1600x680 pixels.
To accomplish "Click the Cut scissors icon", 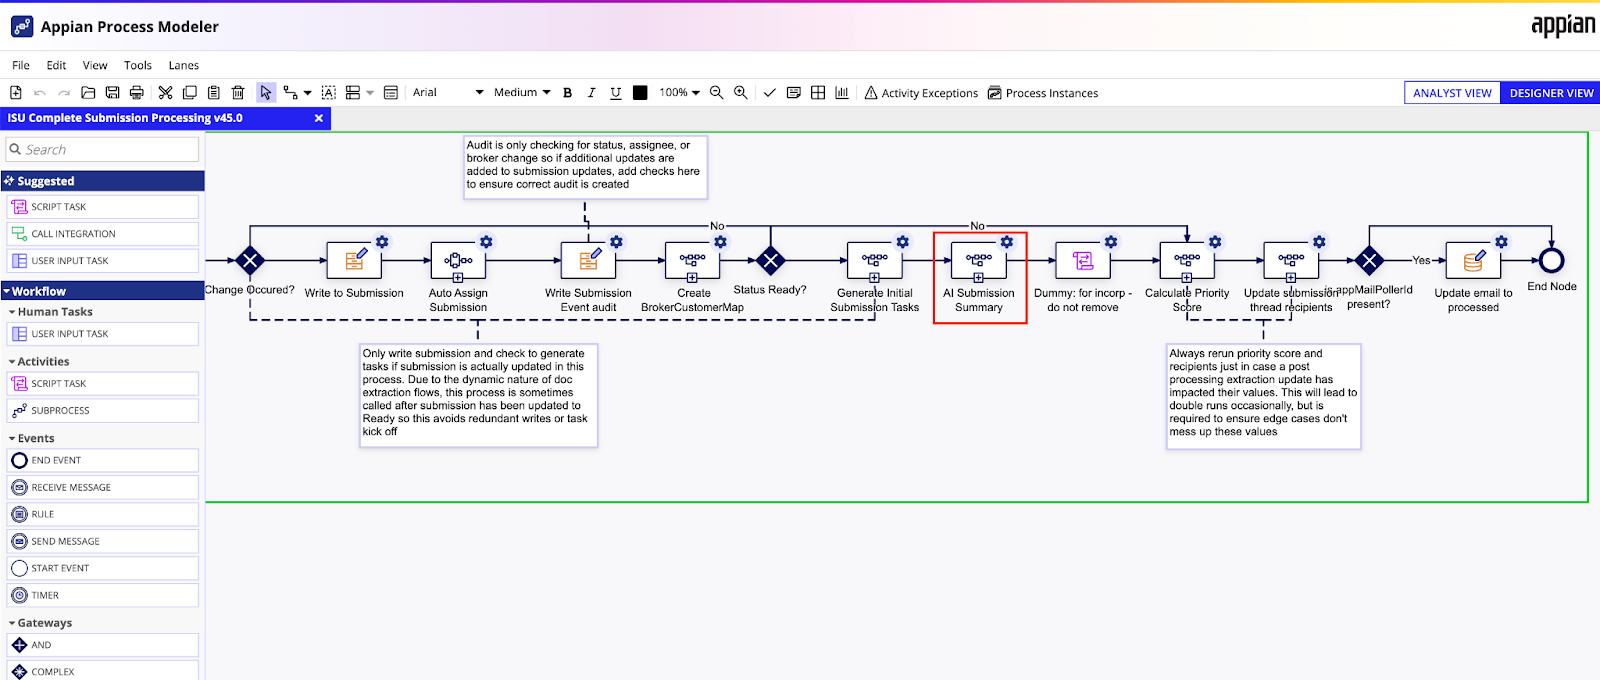I will point(166,93).
